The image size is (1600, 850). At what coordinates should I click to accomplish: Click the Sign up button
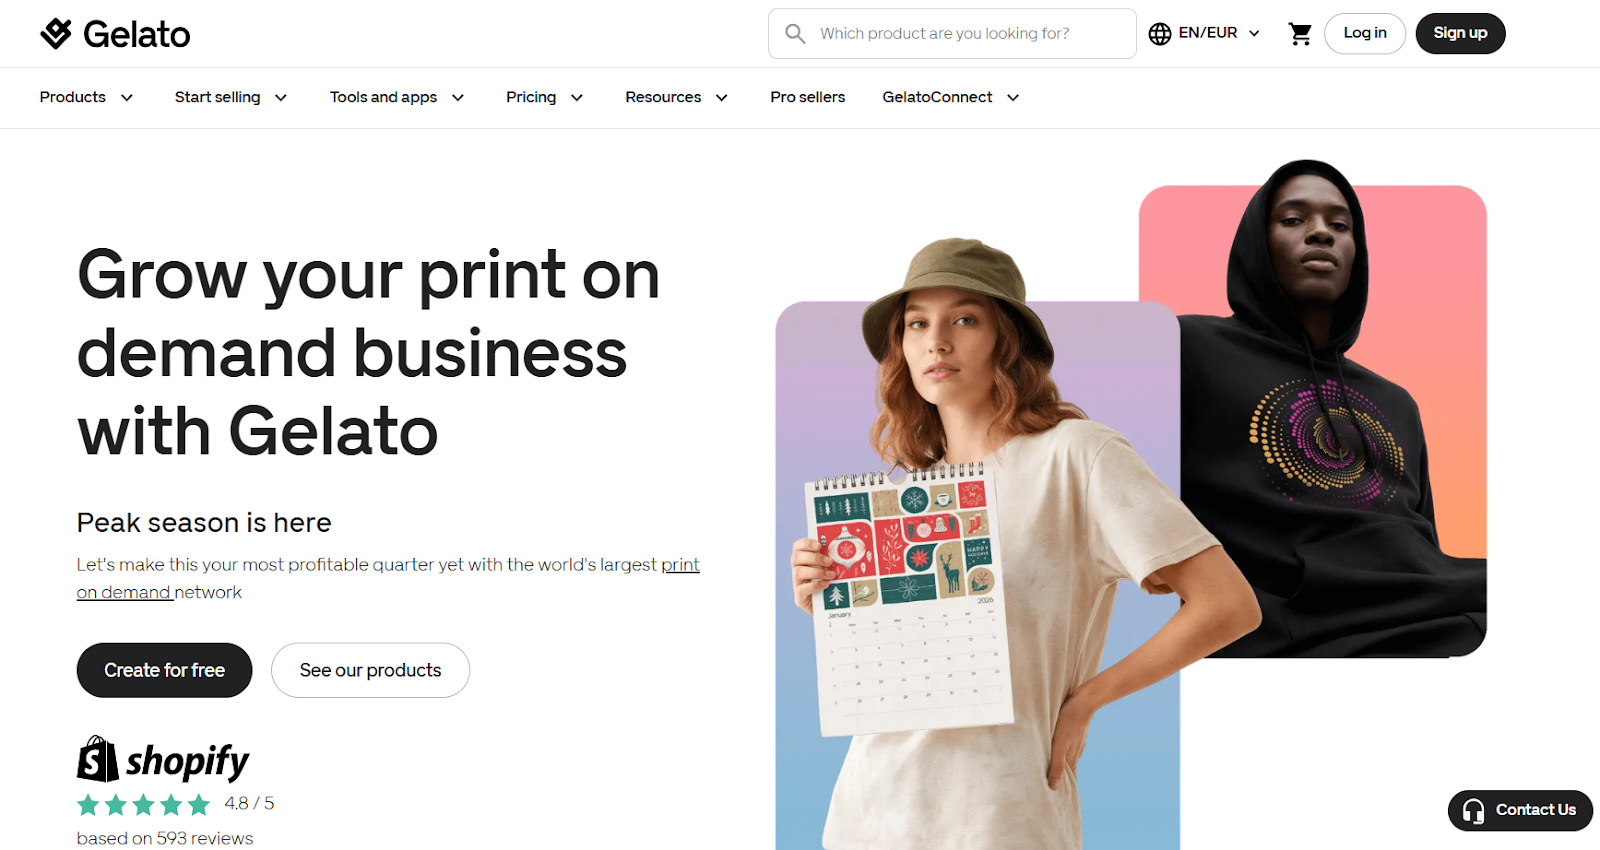(1460, 33)
